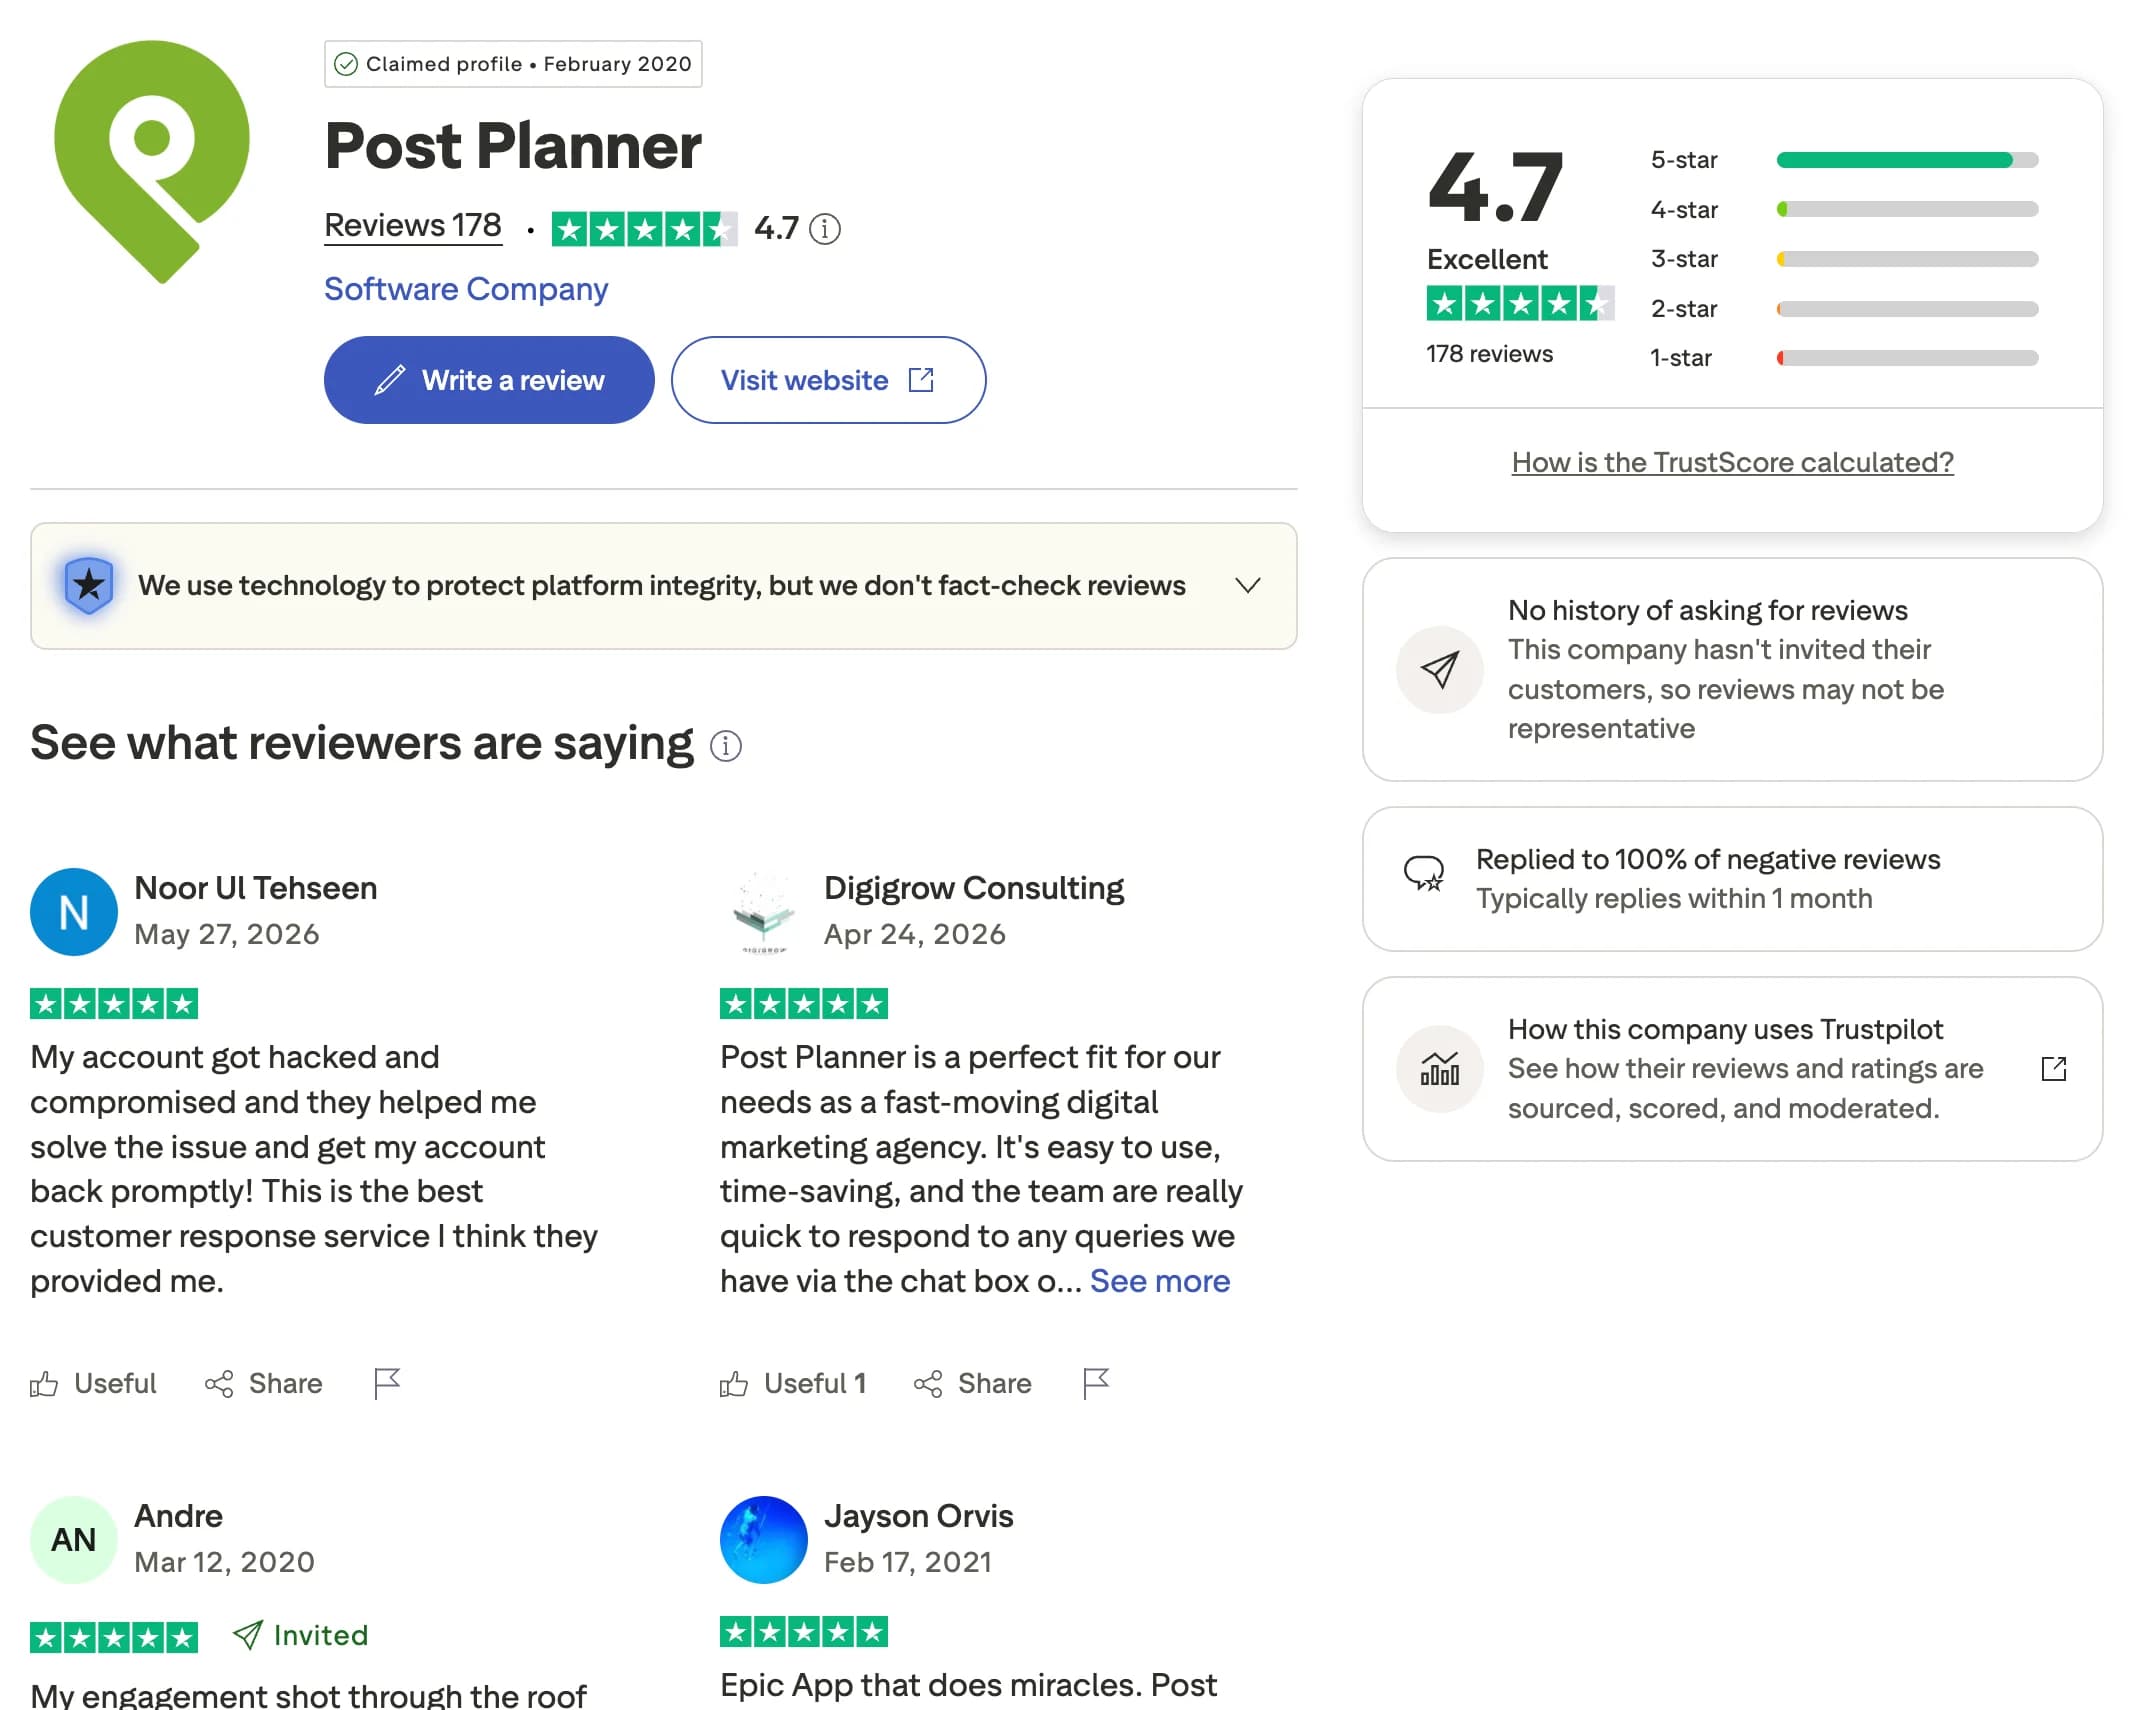Viewport: 2130px width, 1710px height.
Task: Open Digigrow Consulting reviewer name
Action: pos(974,888)
